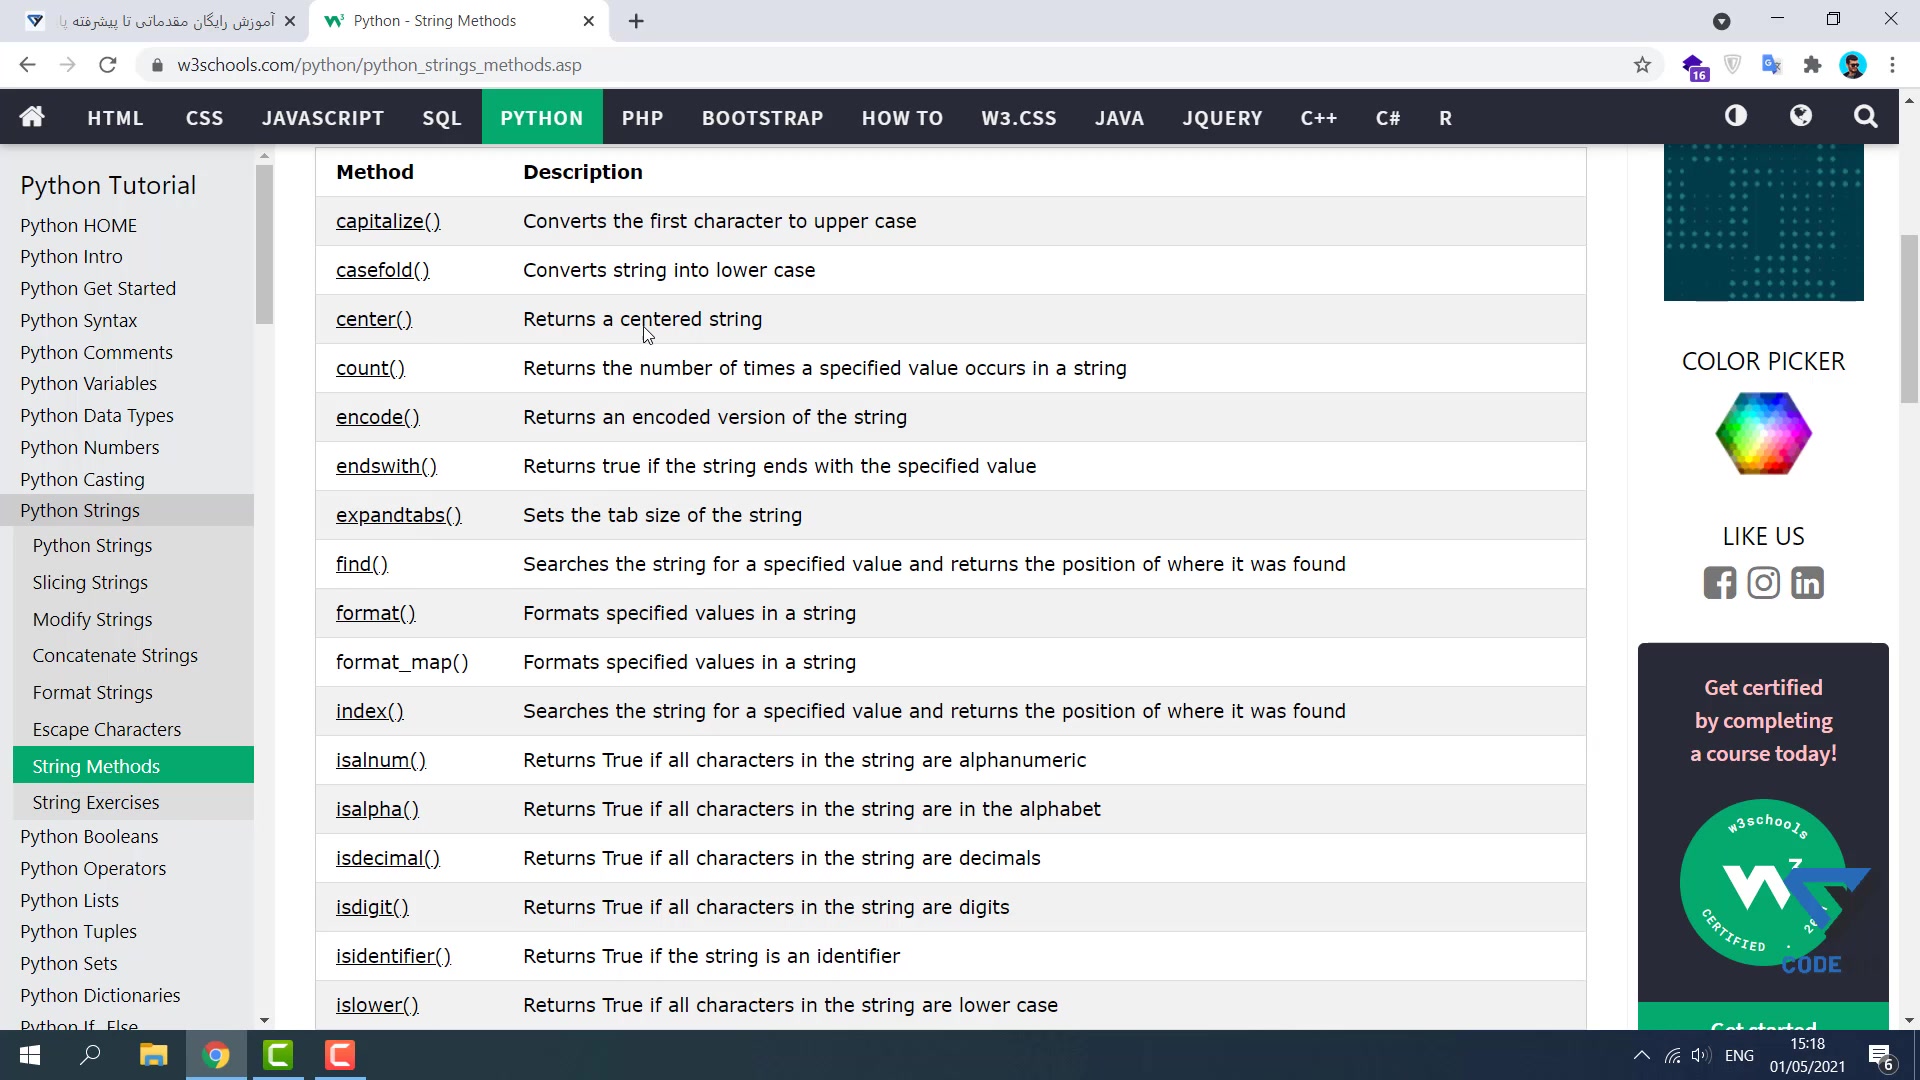
Task: Reload the page with refresh button
Action: [x=108, y=65]
